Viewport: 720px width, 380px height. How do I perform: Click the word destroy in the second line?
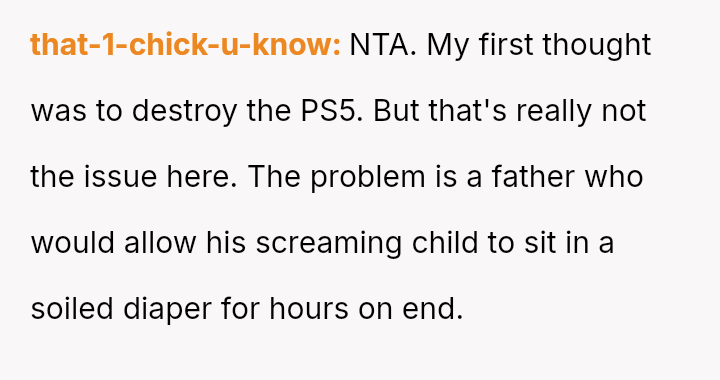pyautogui.click(x=184, y=112)
